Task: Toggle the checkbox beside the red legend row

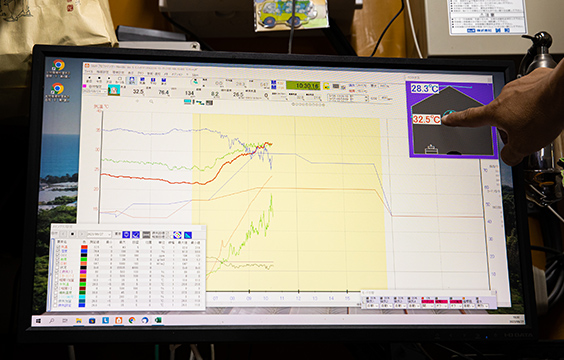Action: pos(58,247)
